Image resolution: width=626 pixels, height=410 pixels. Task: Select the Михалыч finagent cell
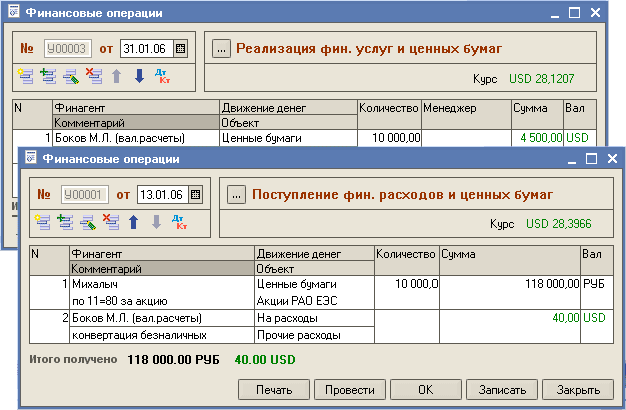click(162, 284)
